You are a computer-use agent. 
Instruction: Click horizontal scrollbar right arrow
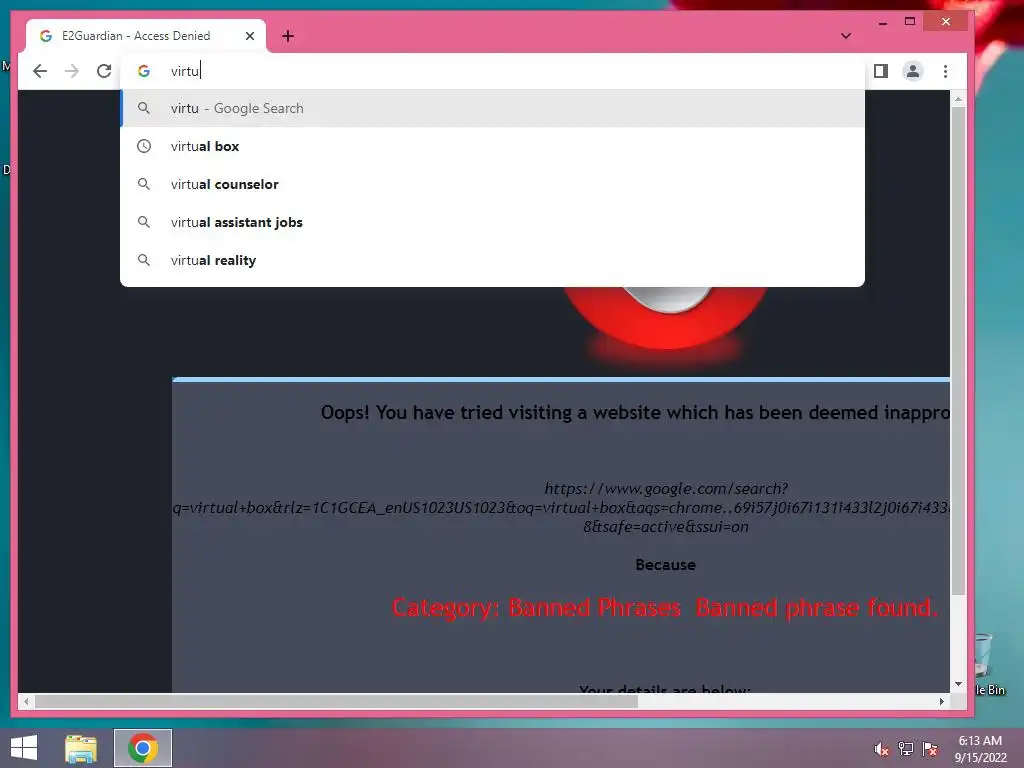pos(942,701)
